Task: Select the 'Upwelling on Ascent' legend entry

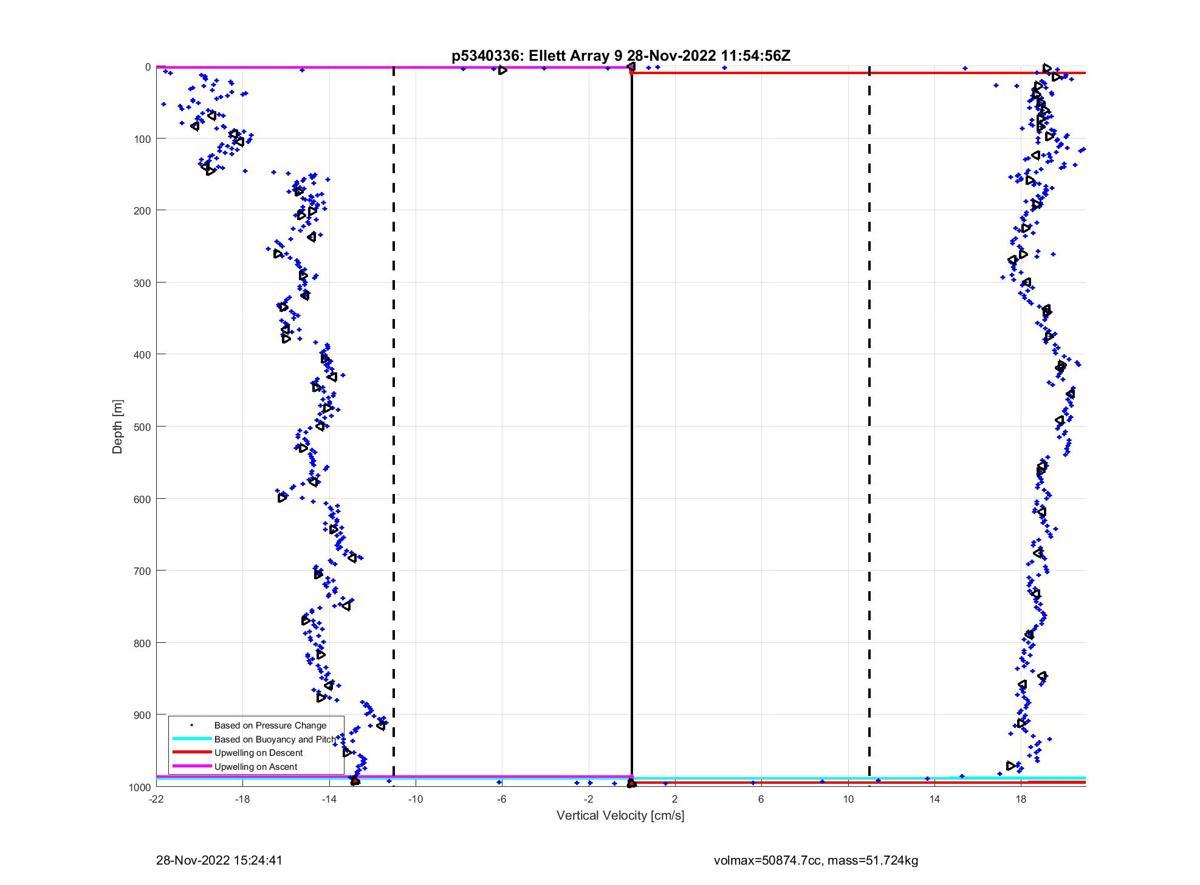Action: 257,767
